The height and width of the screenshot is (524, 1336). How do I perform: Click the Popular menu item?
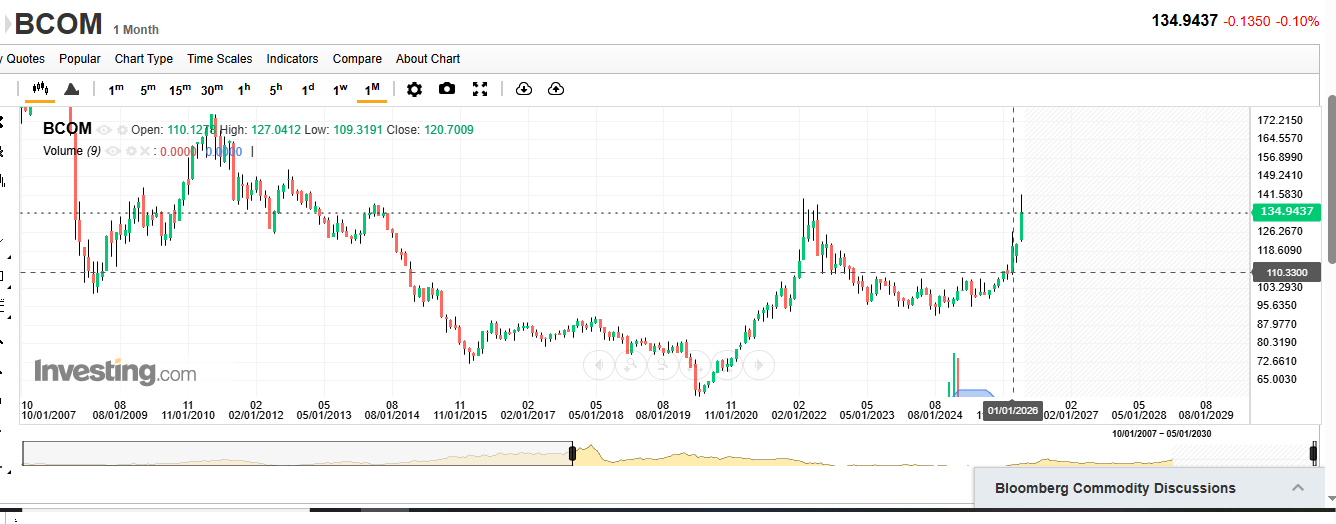click(x=79, y=59)
